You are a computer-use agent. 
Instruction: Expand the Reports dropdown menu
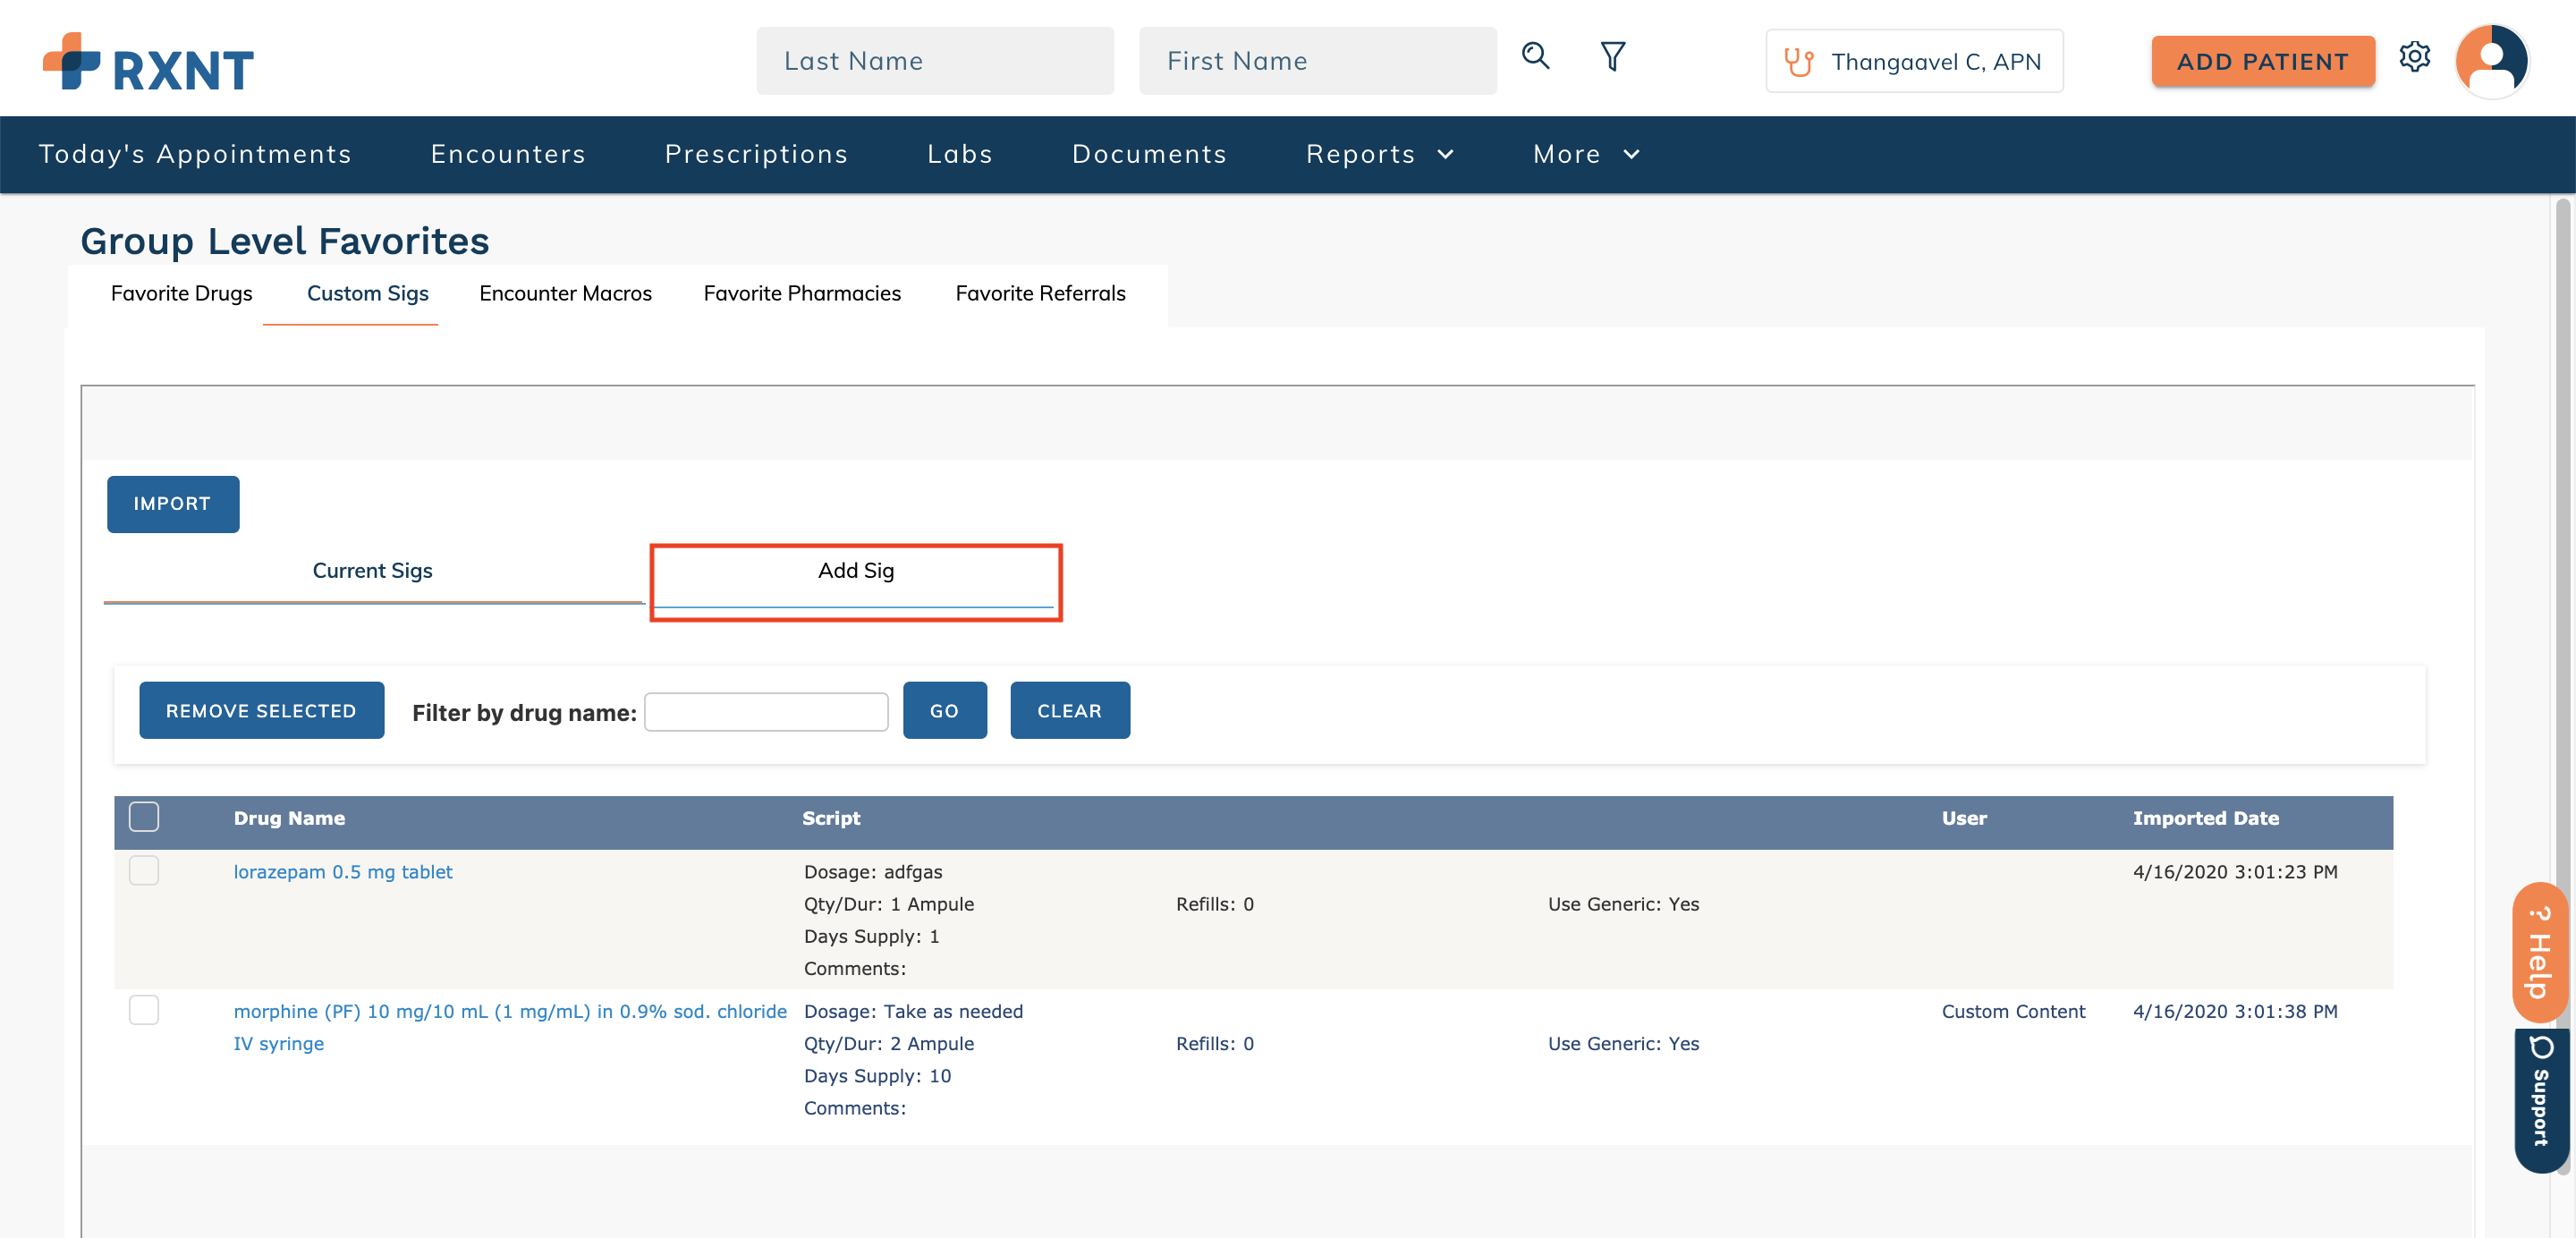(x=1379, y=154)
